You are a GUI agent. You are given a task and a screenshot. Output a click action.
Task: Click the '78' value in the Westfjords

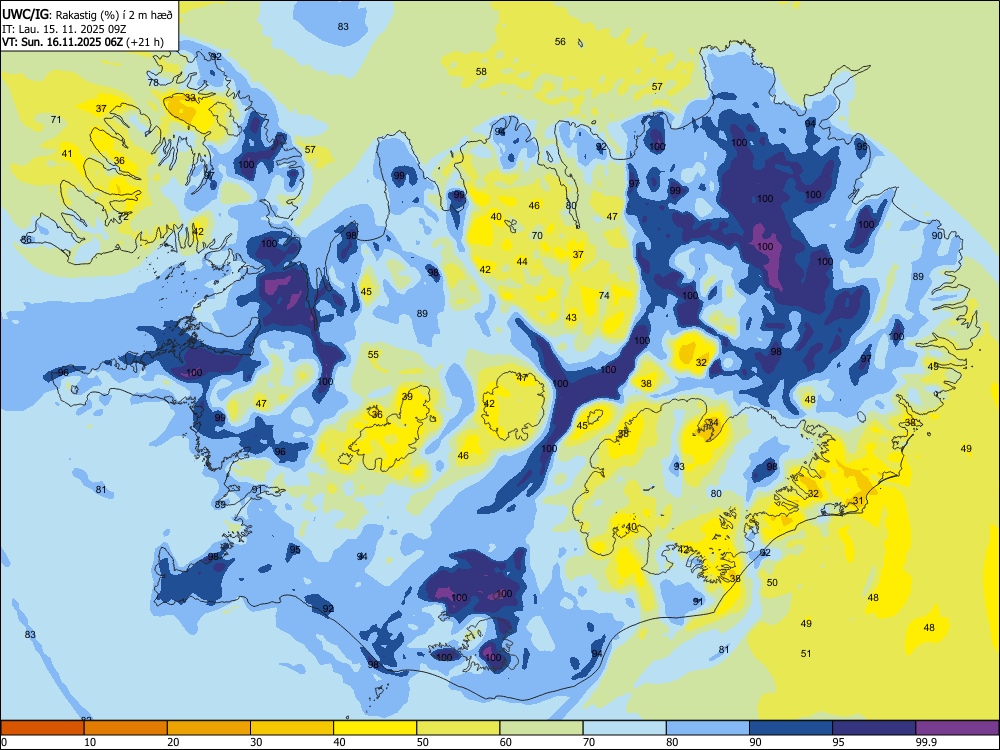[x=153, y=82]
